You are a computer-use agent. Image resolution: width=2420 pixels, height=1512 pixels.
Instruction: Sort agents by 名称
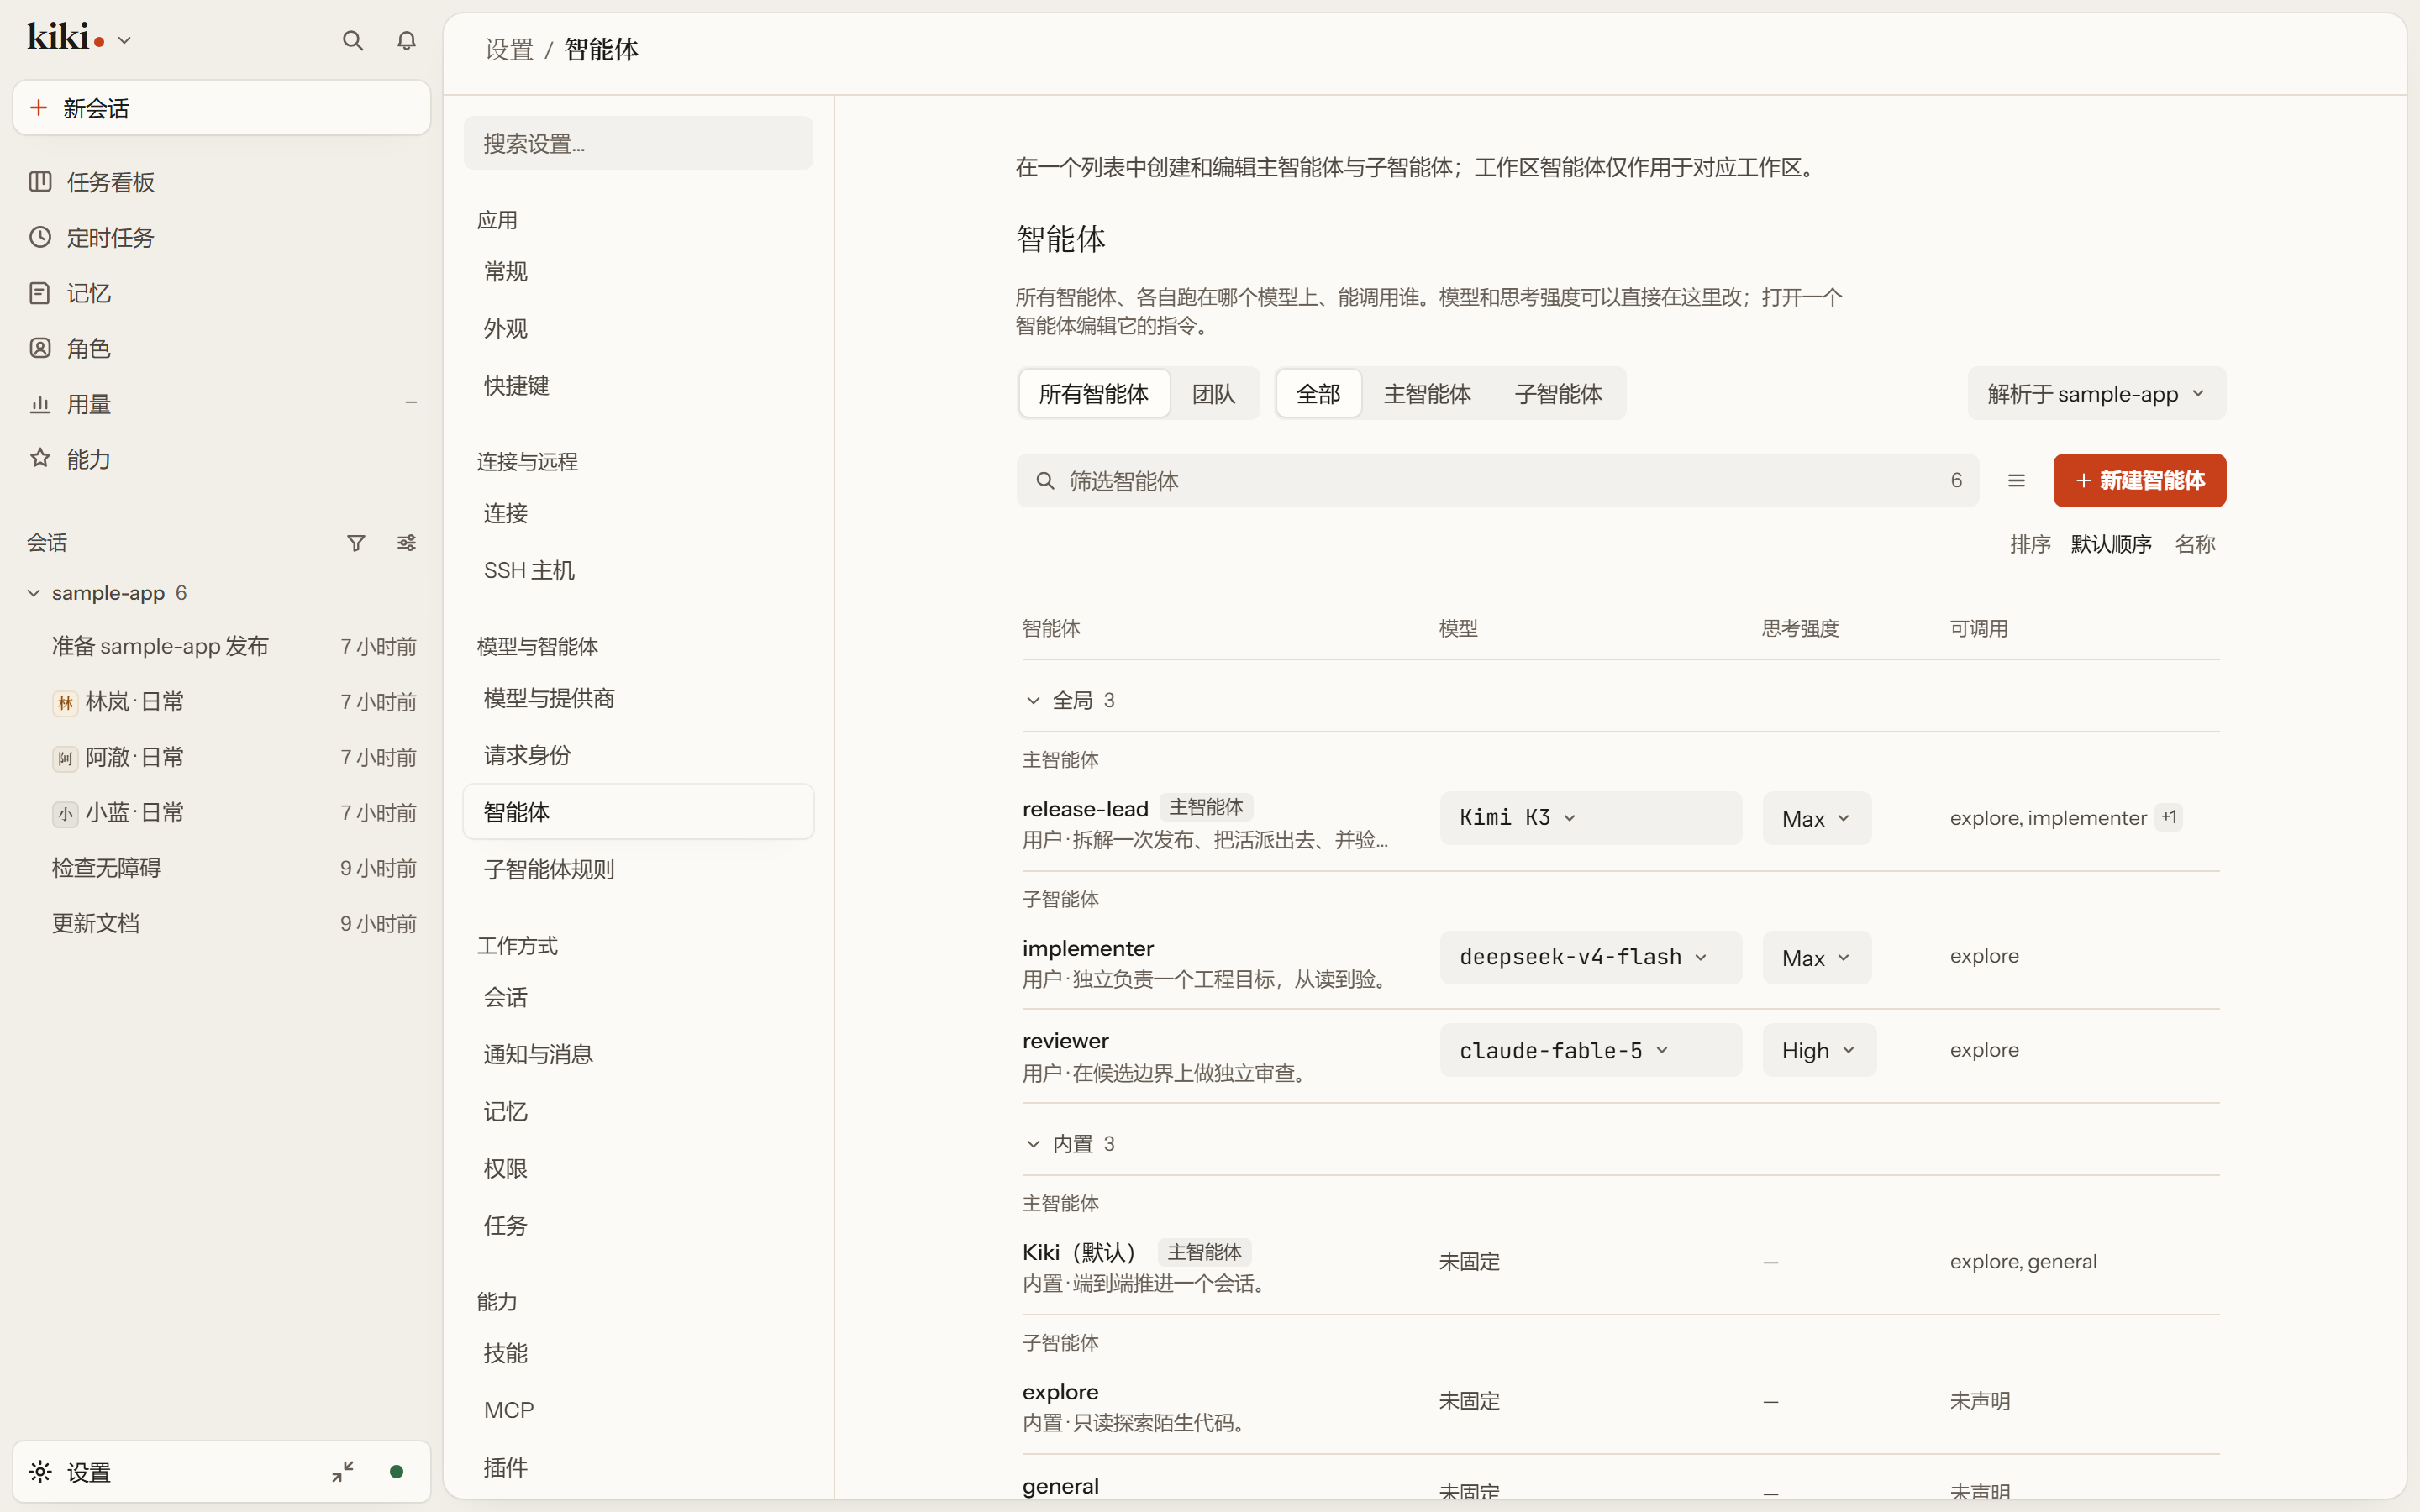click(x=2194, y=544)
